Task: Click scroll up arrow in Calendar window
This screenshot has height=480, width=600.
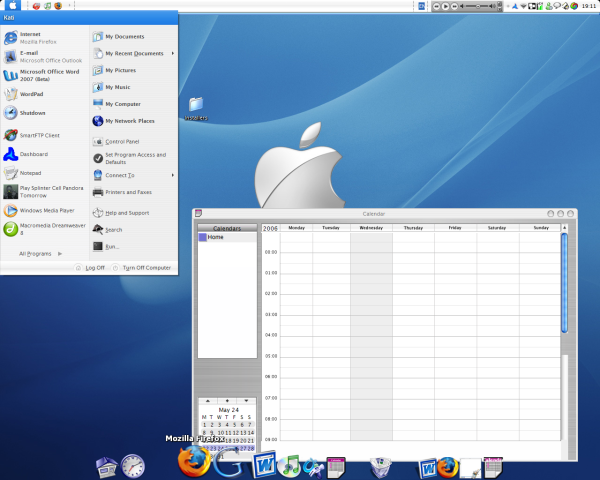Action: (564, 228)
